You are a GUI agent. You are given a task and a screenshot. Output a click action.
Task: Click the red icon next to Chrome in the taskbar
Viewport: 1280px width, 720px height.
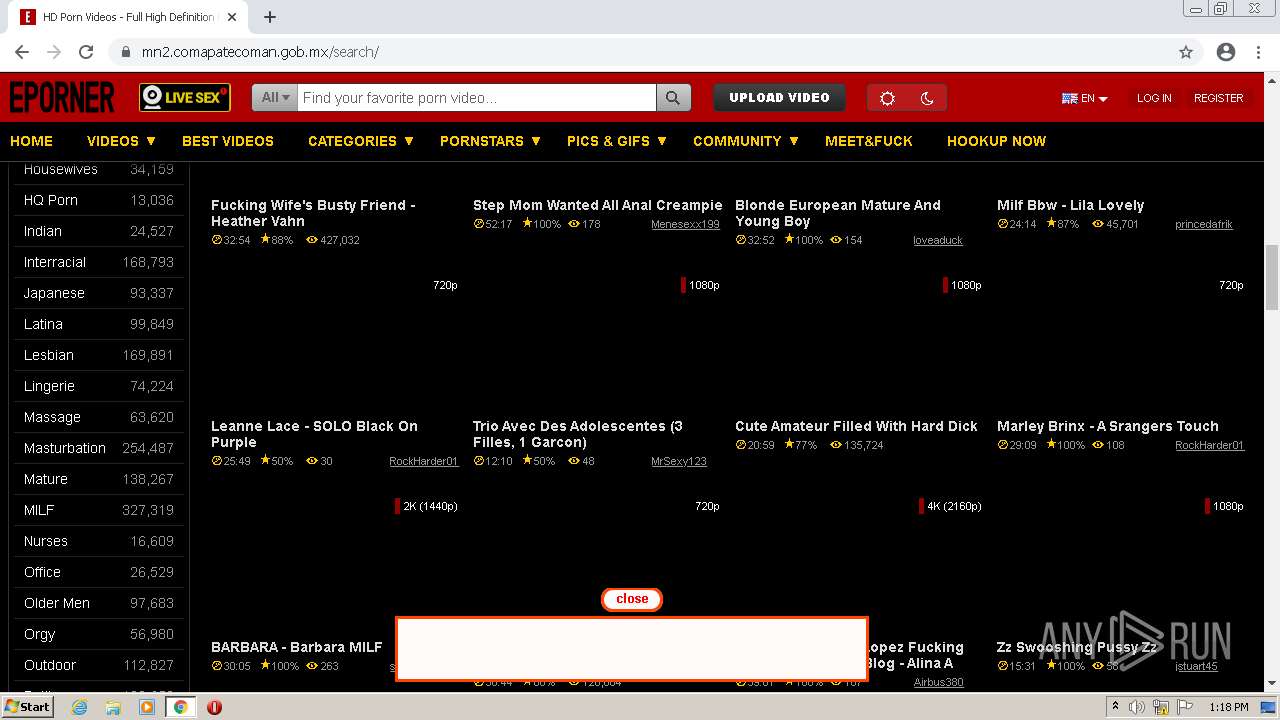click(x=214, y=707)
